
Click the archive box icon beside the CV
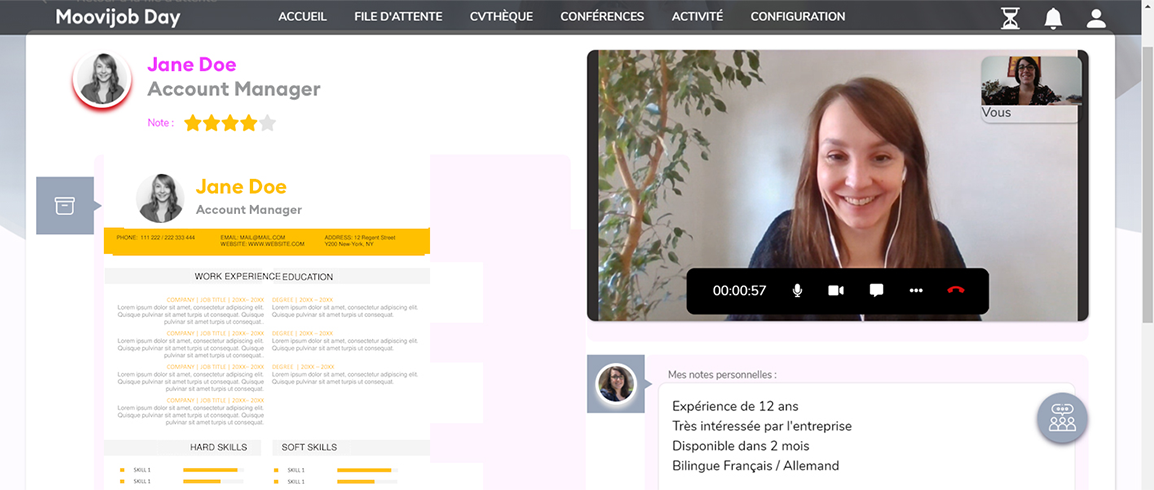[x=65, y=206]
